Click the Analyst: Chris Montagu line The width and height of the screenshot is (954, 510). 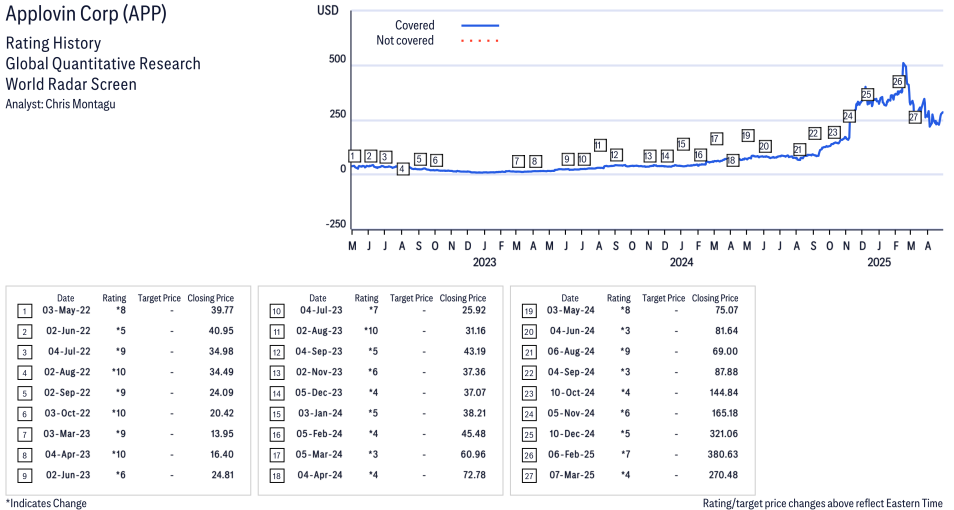tap(60, 104)
